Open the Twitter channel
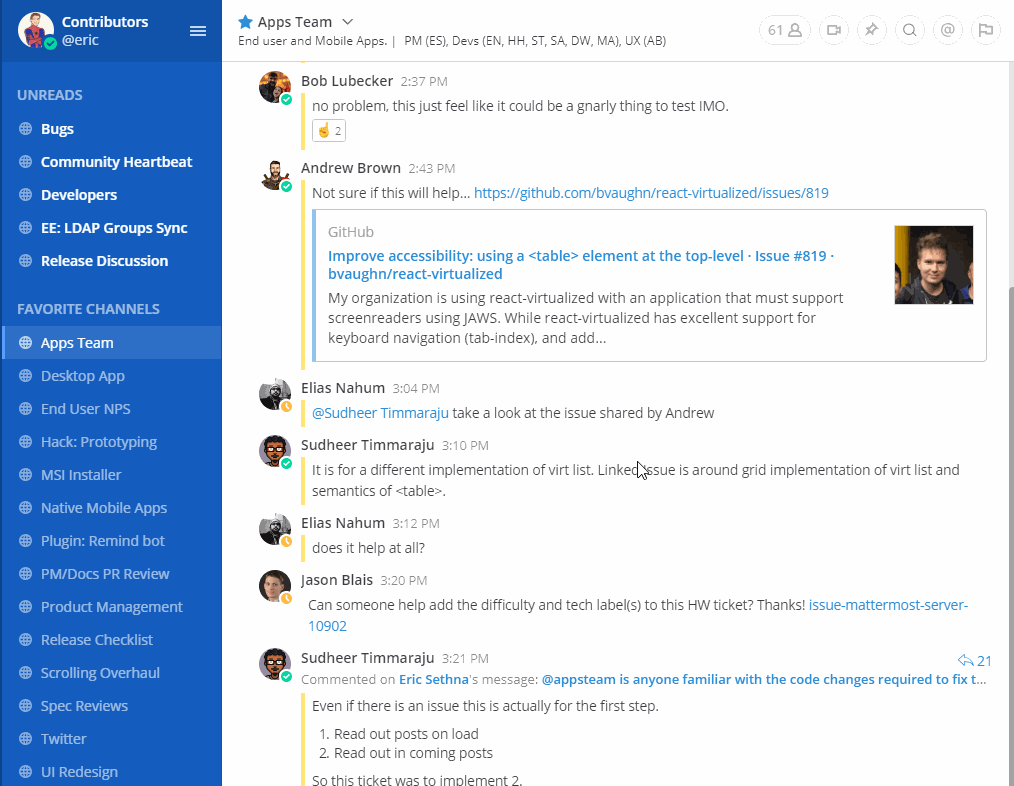Viewport: 1014px width, 786px height. tap(111, 739)
